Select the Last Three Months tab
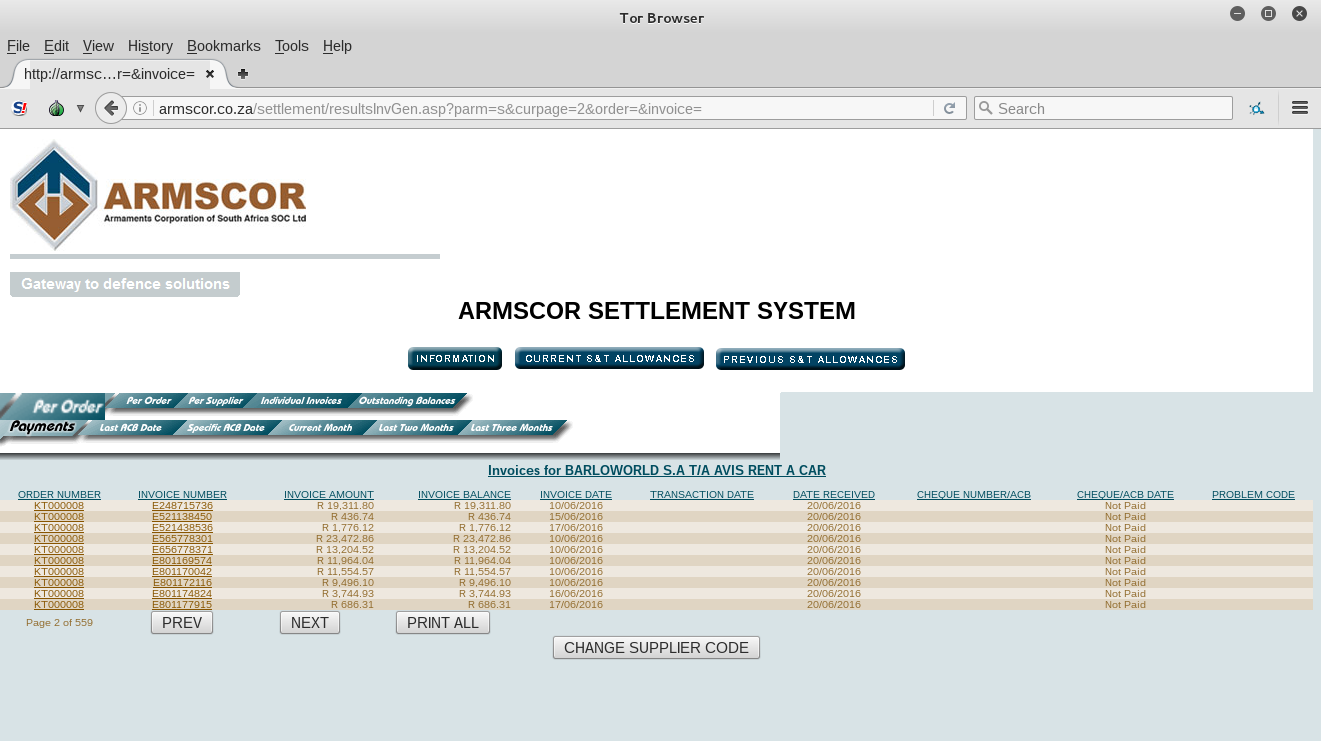 [x=511, y=428]
